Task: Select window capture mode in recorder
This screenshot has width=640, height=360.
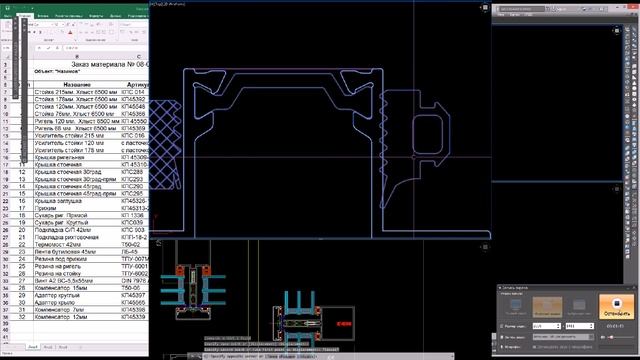Action: click(579, 307)
